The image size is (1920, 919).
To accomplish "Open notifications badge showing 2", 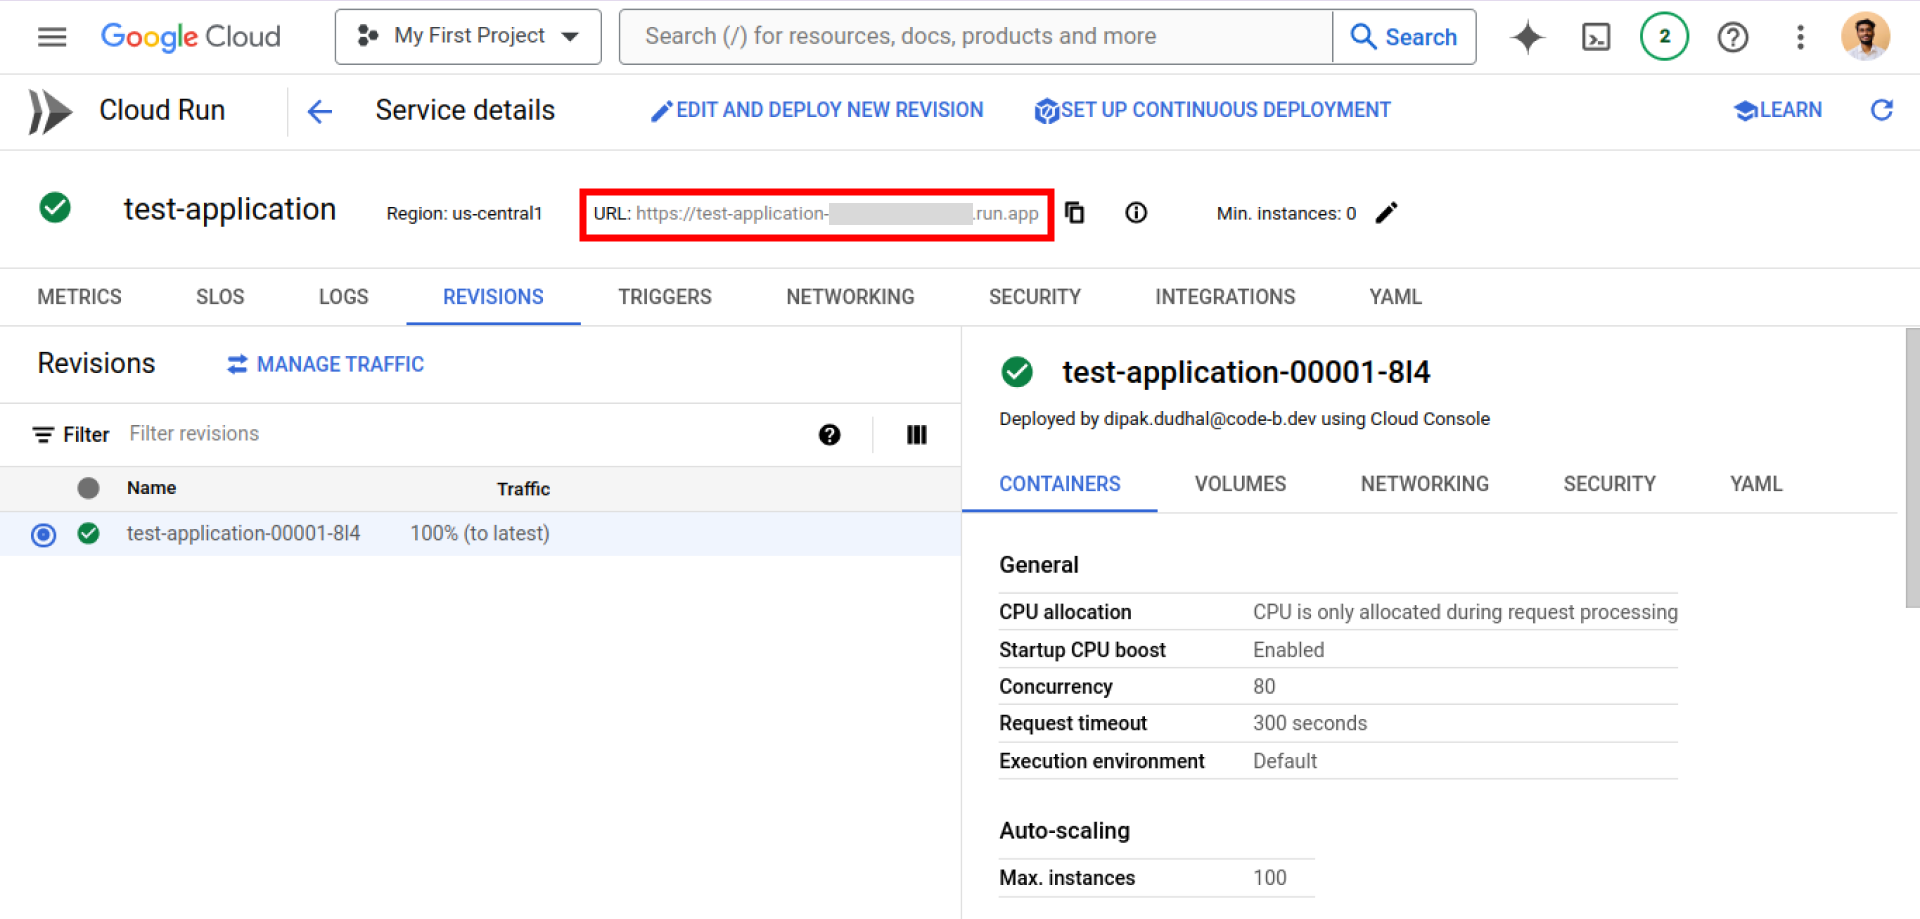I will click(1664, 37).
